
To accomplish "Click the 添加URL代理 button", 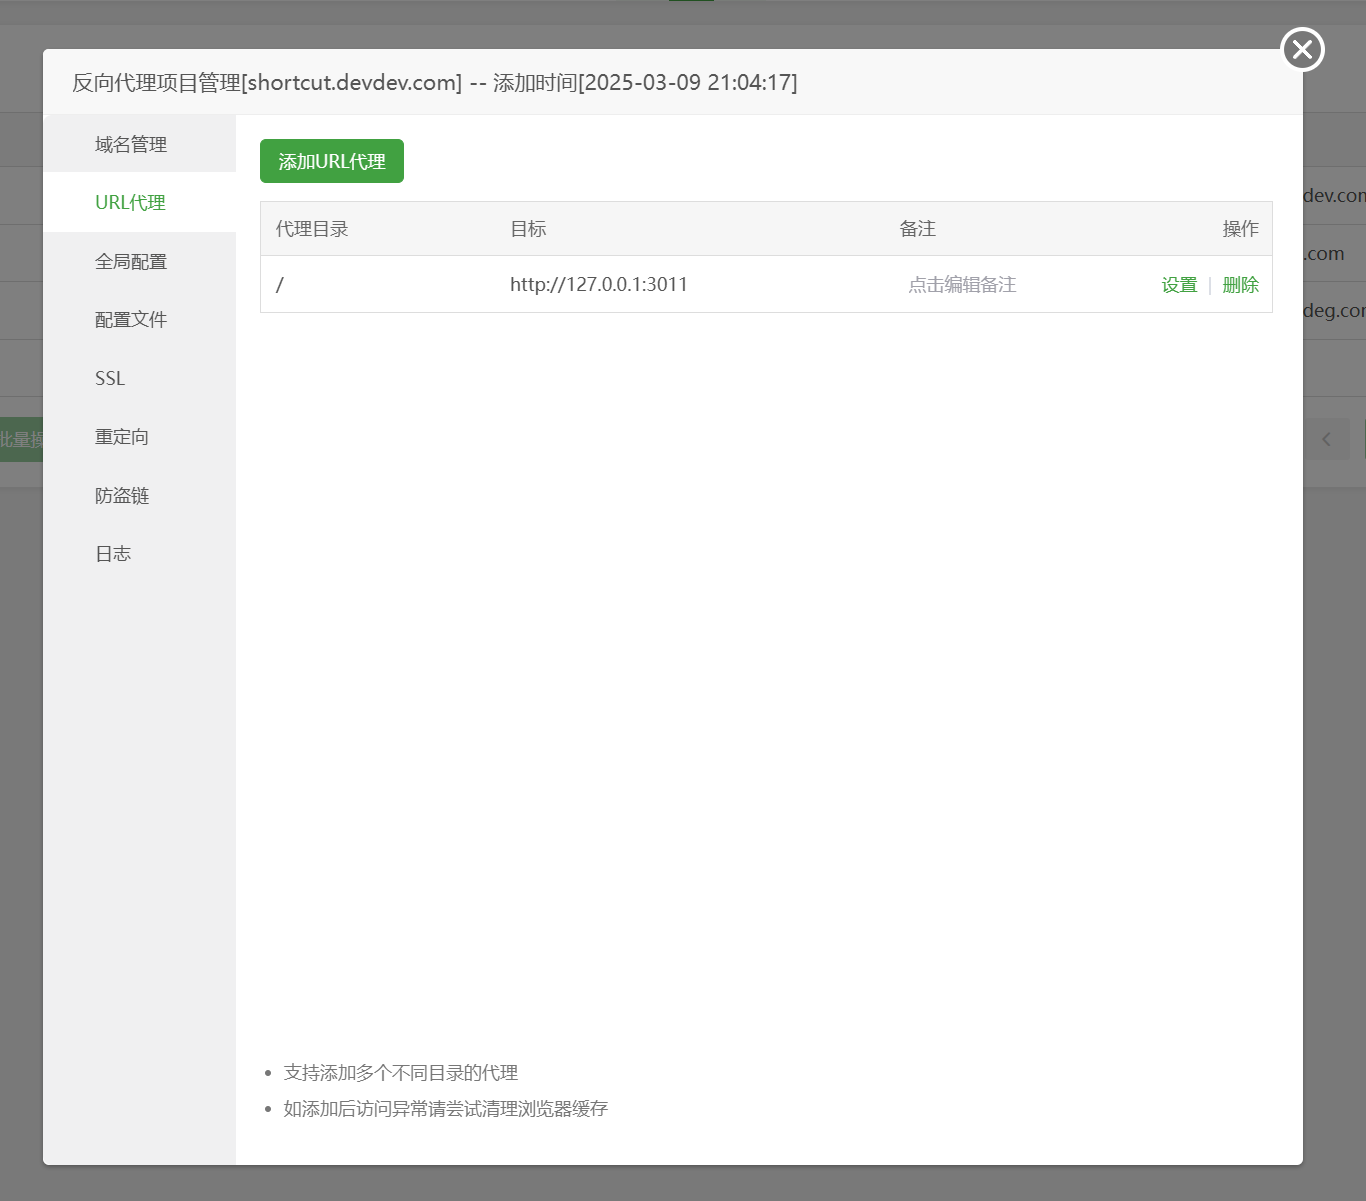I will [x=332, y=161].
